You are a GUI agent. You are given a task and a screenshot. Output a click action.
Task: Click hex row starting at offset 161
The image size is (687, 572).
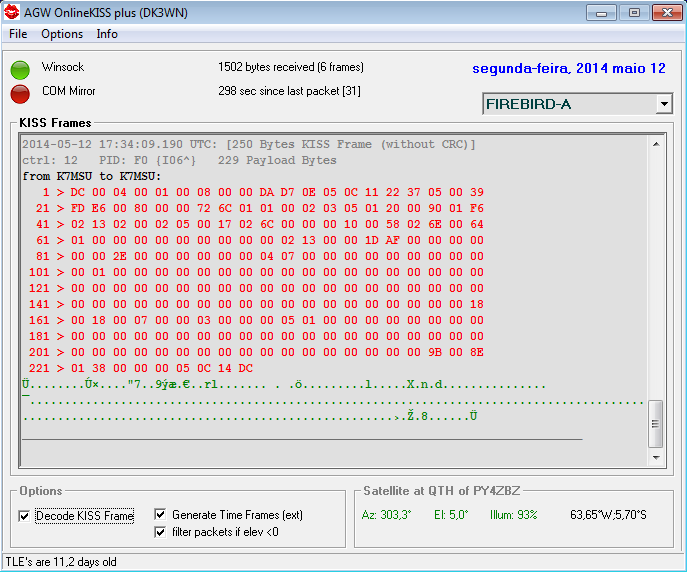pos(256,320)
